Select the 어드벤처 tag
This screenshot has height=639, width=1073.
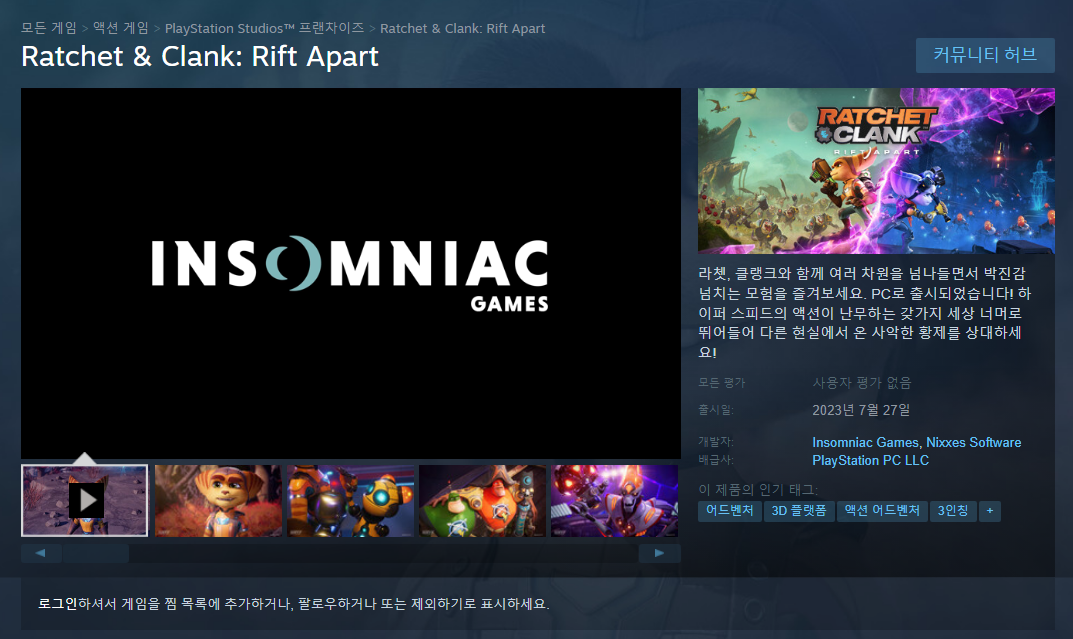click(x=729, y=511)
